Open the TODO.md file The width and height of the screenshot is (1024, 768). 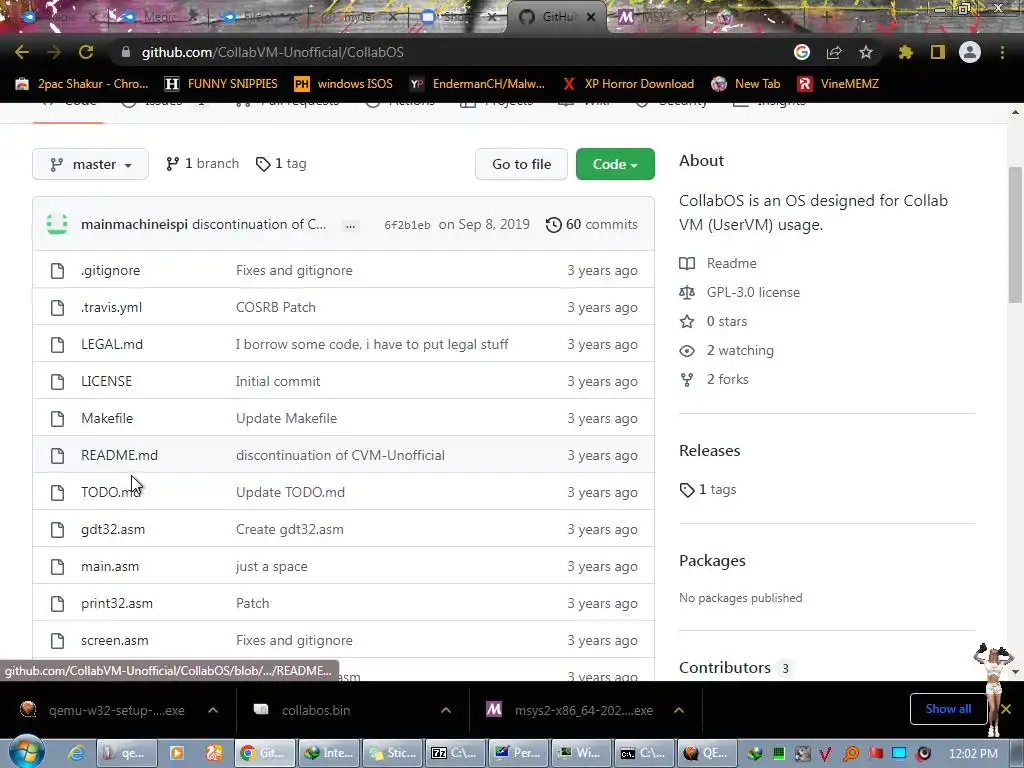111,492
